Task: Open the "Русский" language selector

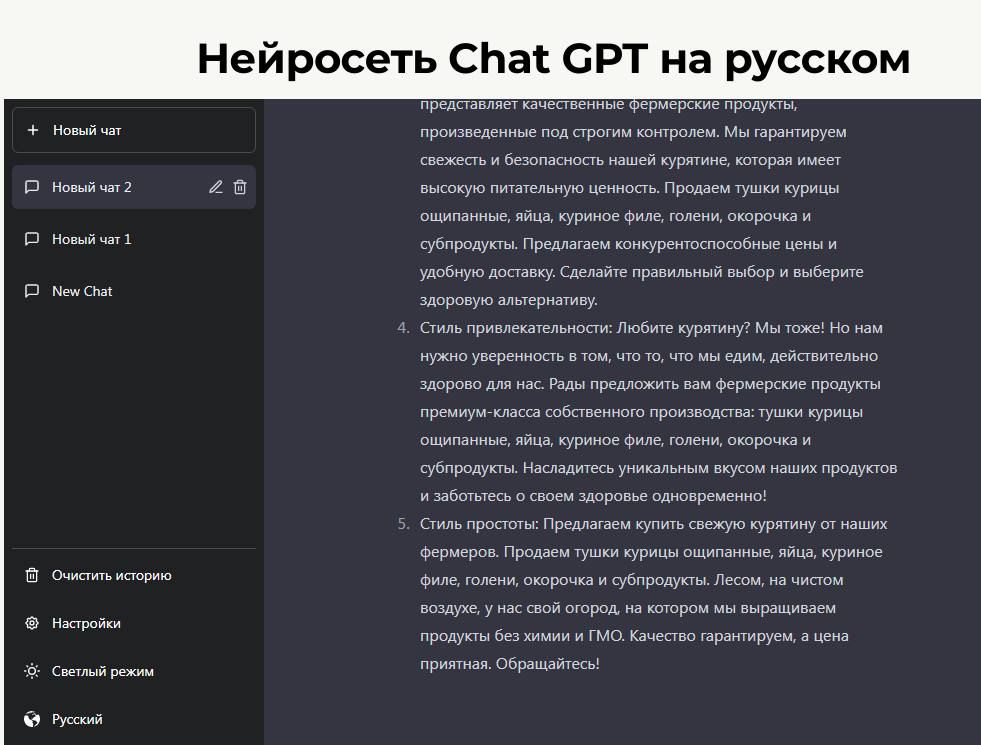Action: (x=77, y=719)
